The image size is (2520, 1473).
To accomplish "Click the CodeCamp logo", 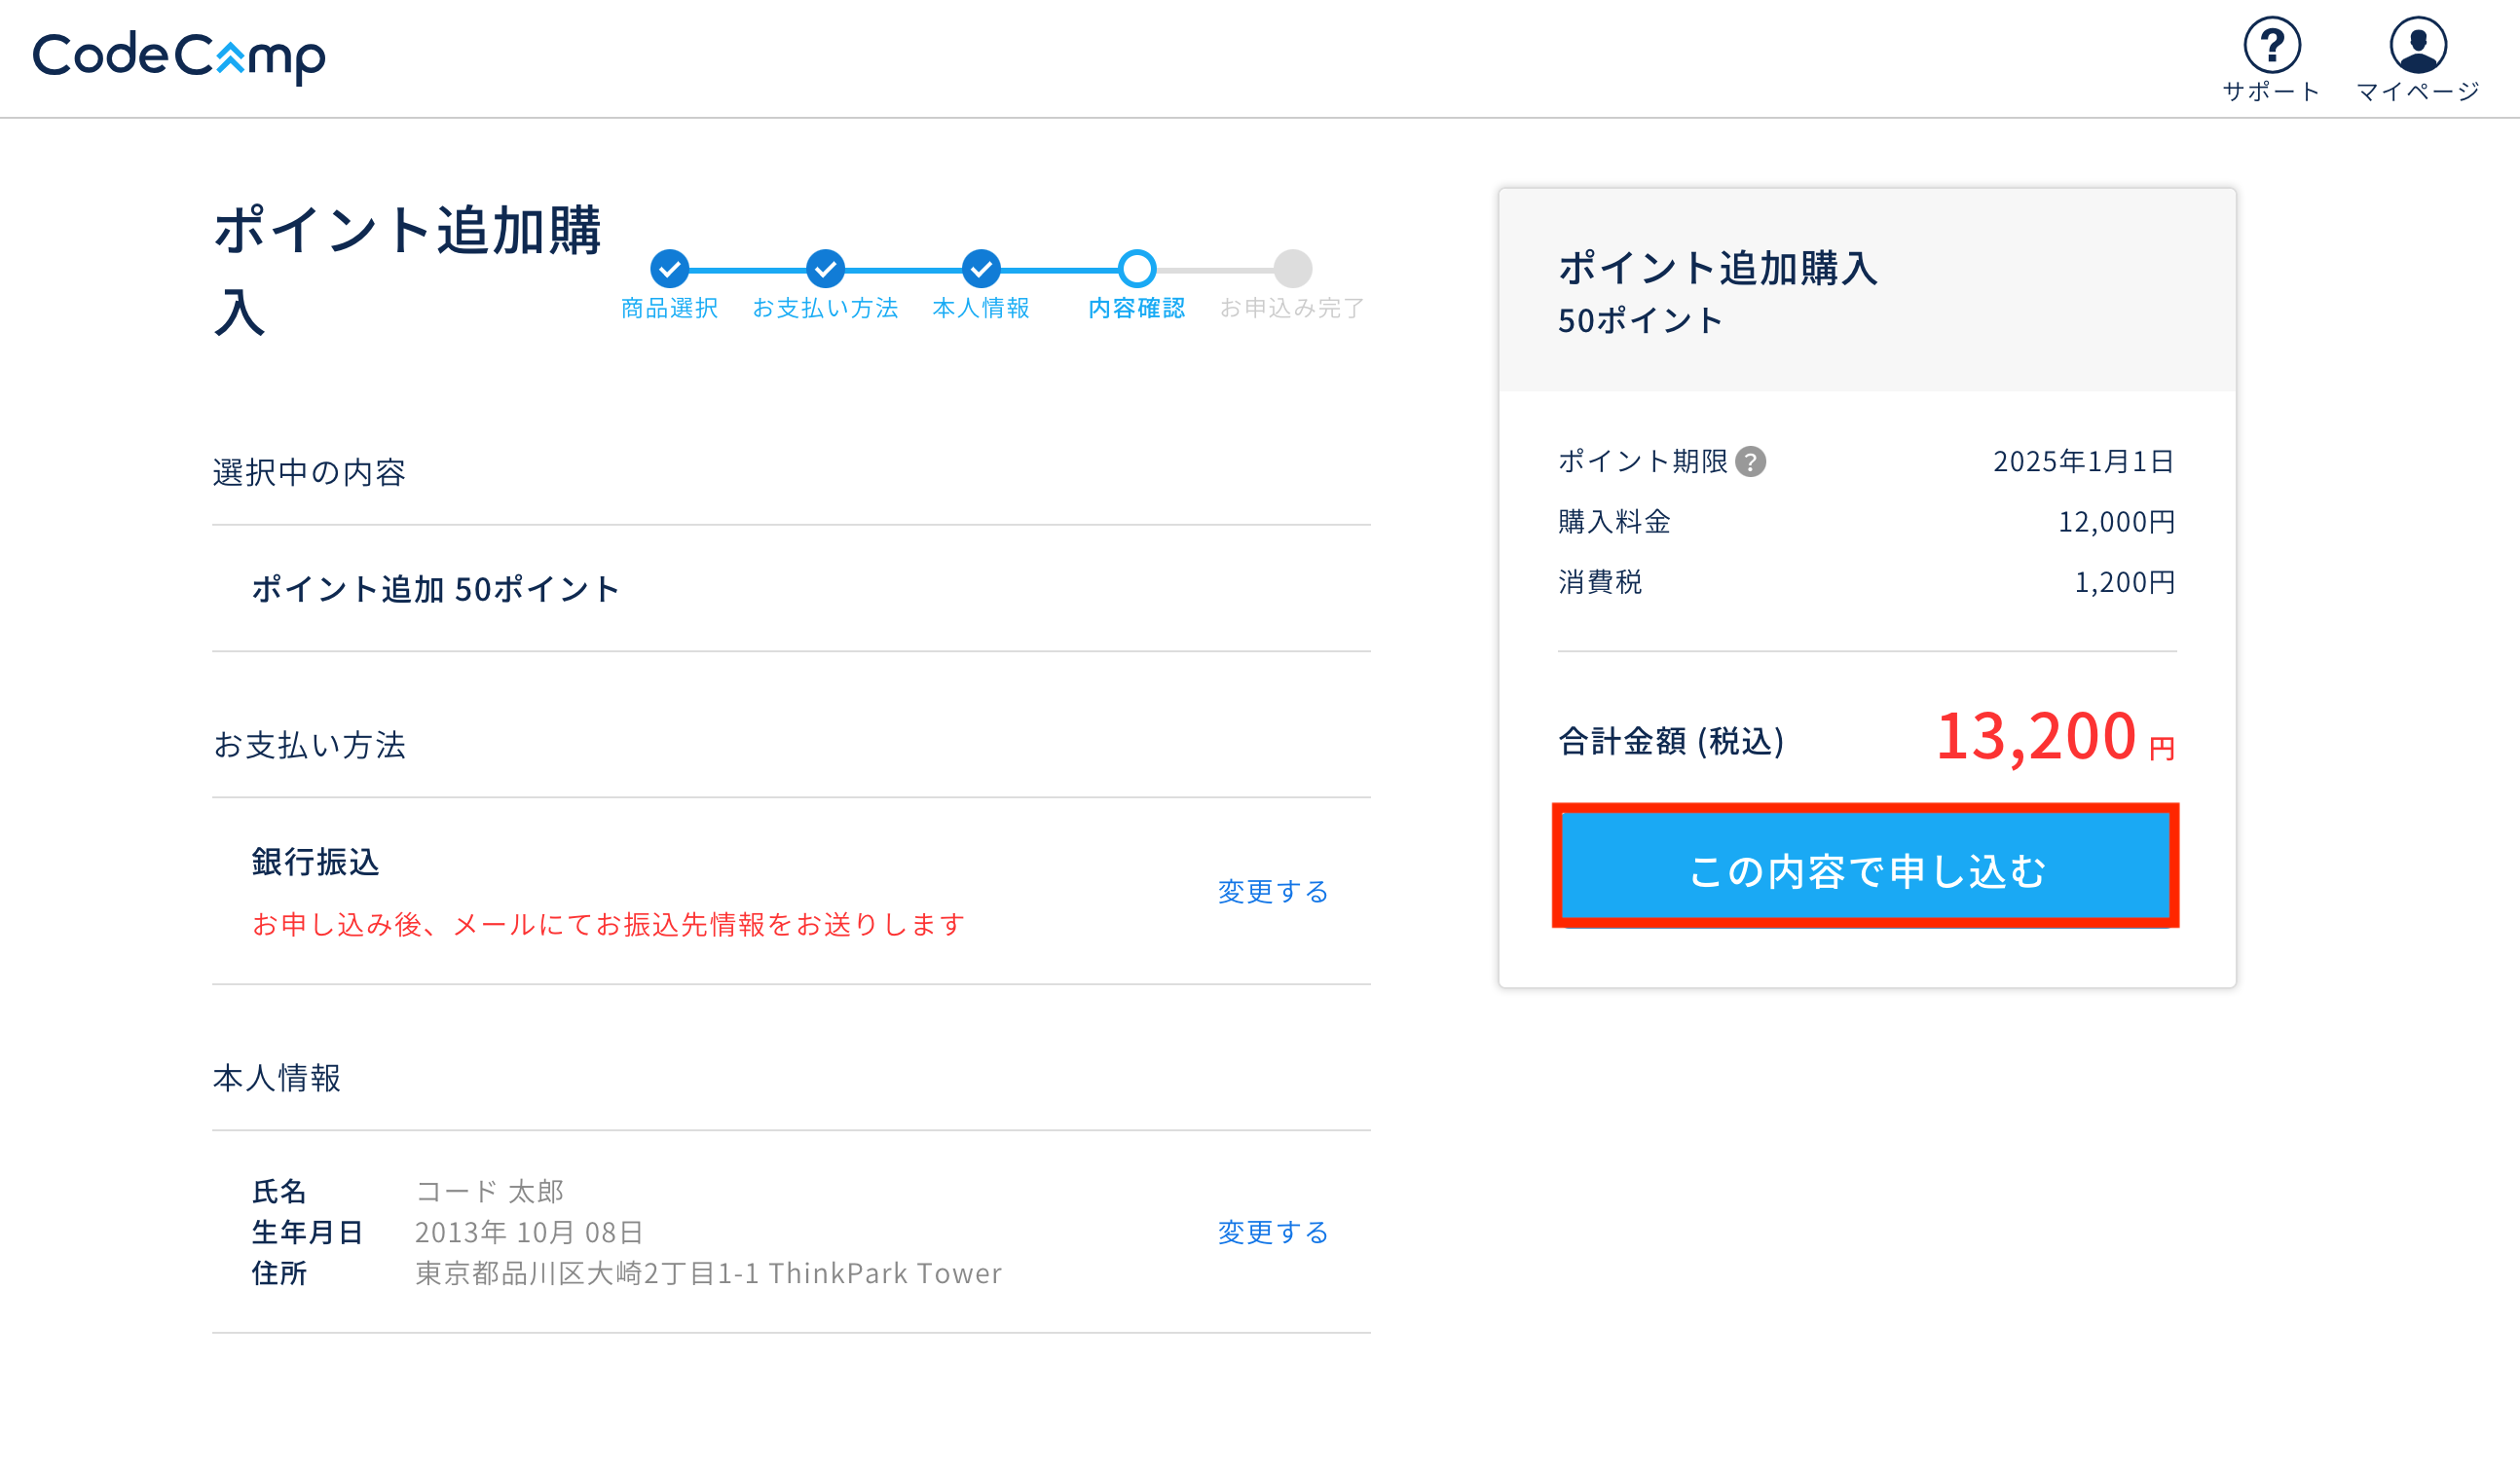I will point(179,57).
